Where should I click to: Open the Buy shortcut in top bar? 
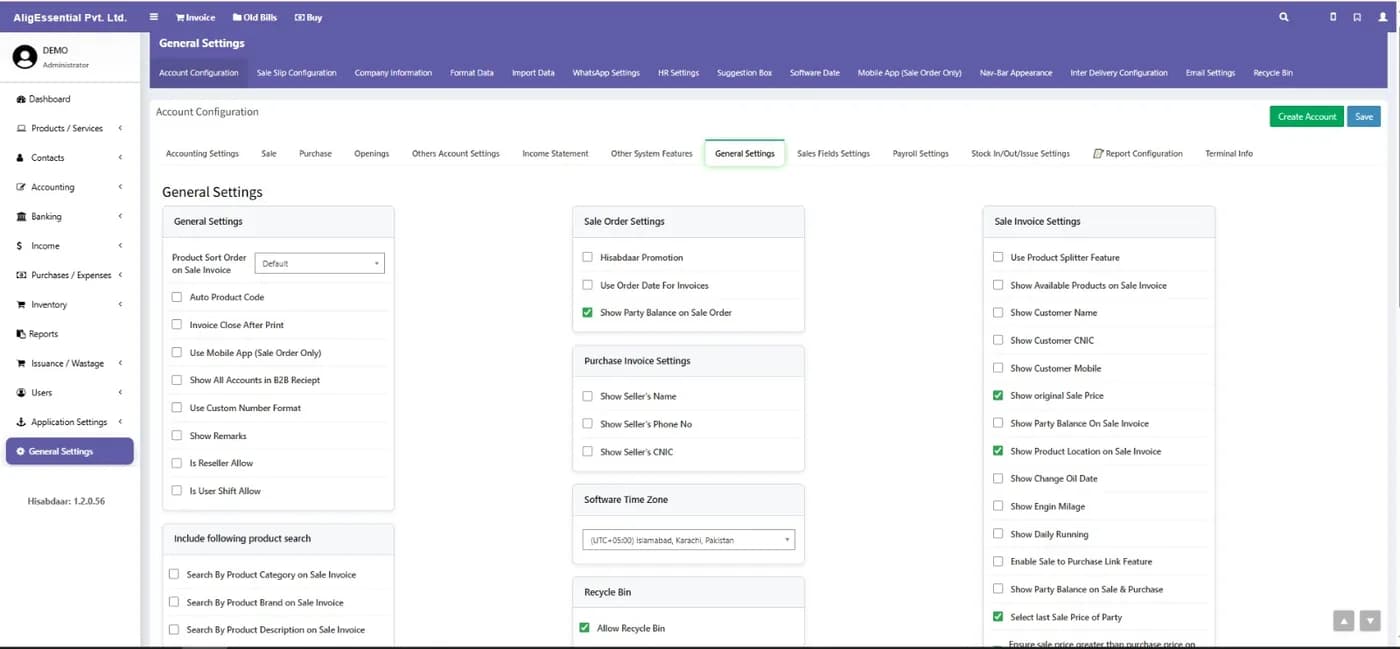tap(308, 17)
